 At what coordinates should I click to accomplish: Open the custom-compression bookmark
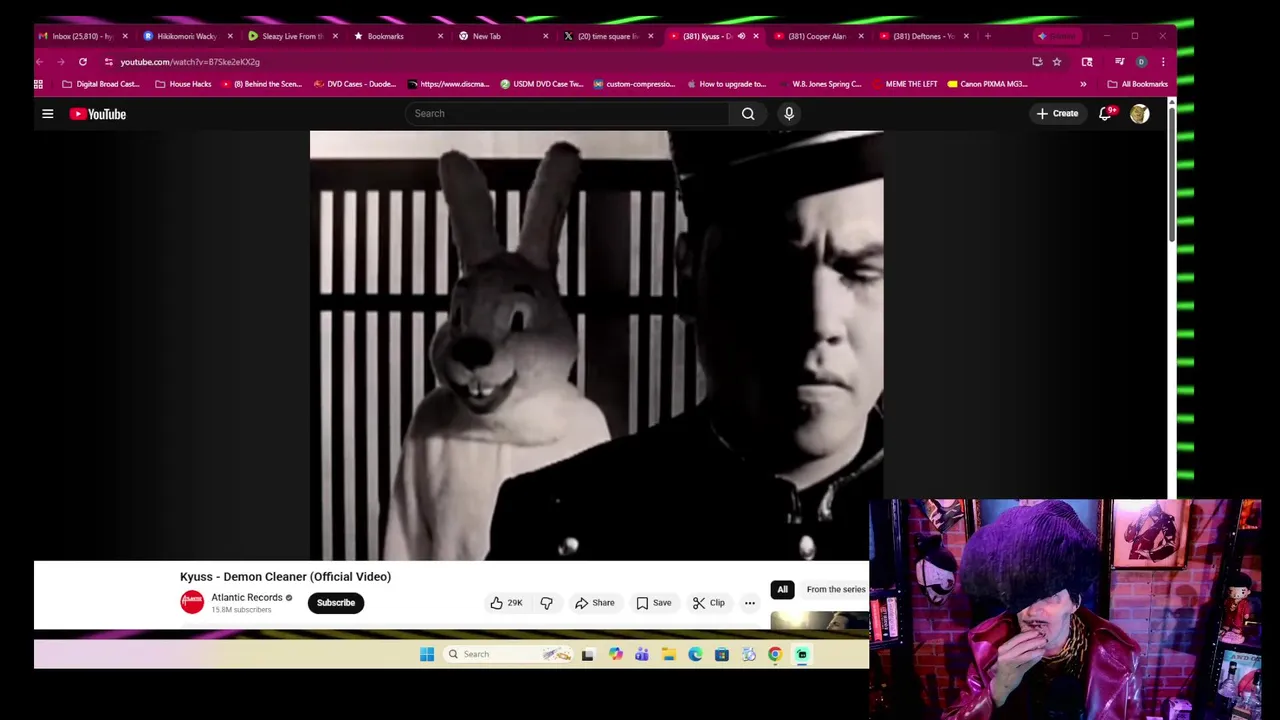(634, 84)
